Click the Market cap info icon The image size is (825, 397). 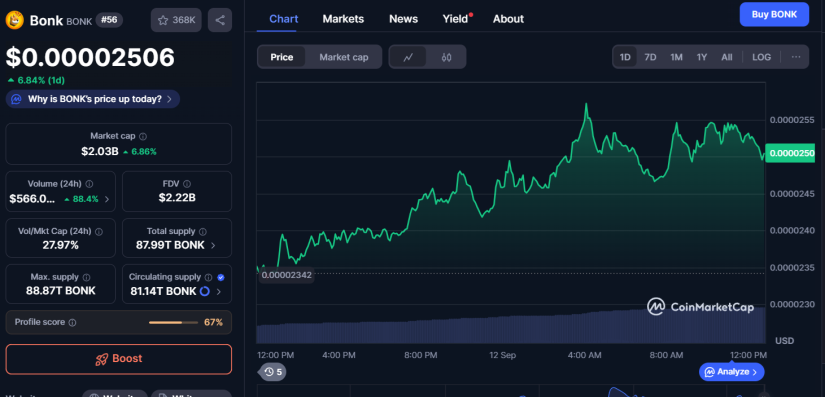pos(143,136)
